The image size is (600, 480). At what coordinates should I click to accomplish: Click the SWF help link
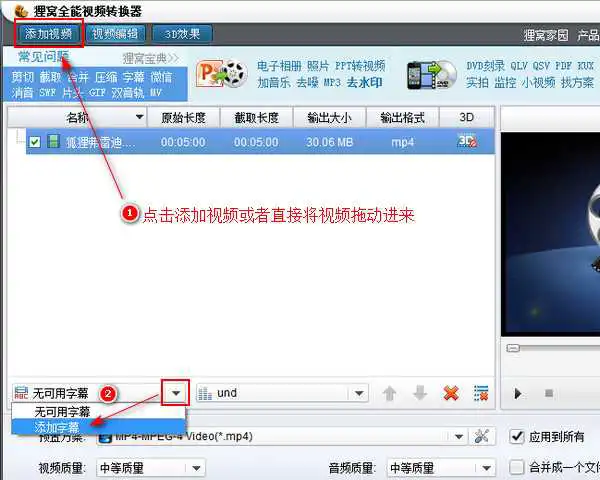click(48, 93)
